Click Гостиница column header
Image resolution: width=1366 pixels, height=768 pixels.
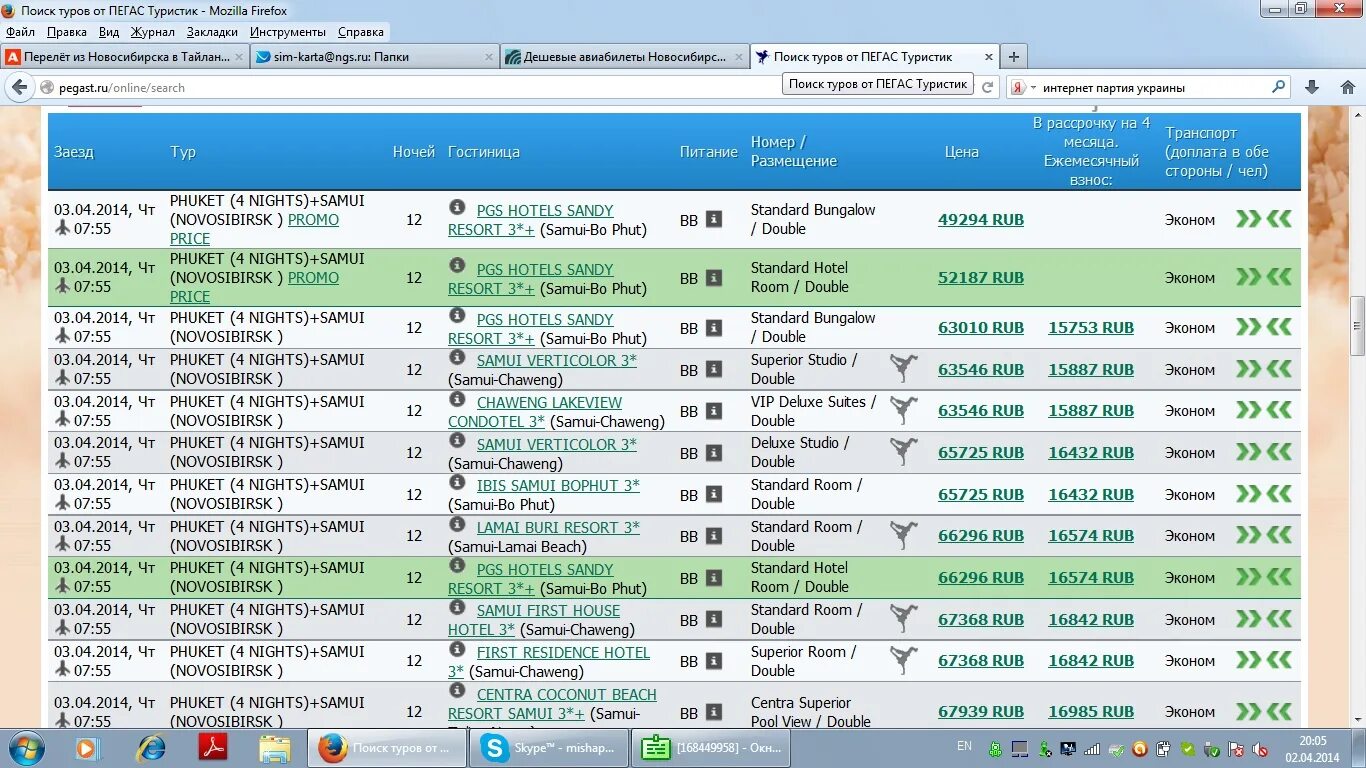484,152
